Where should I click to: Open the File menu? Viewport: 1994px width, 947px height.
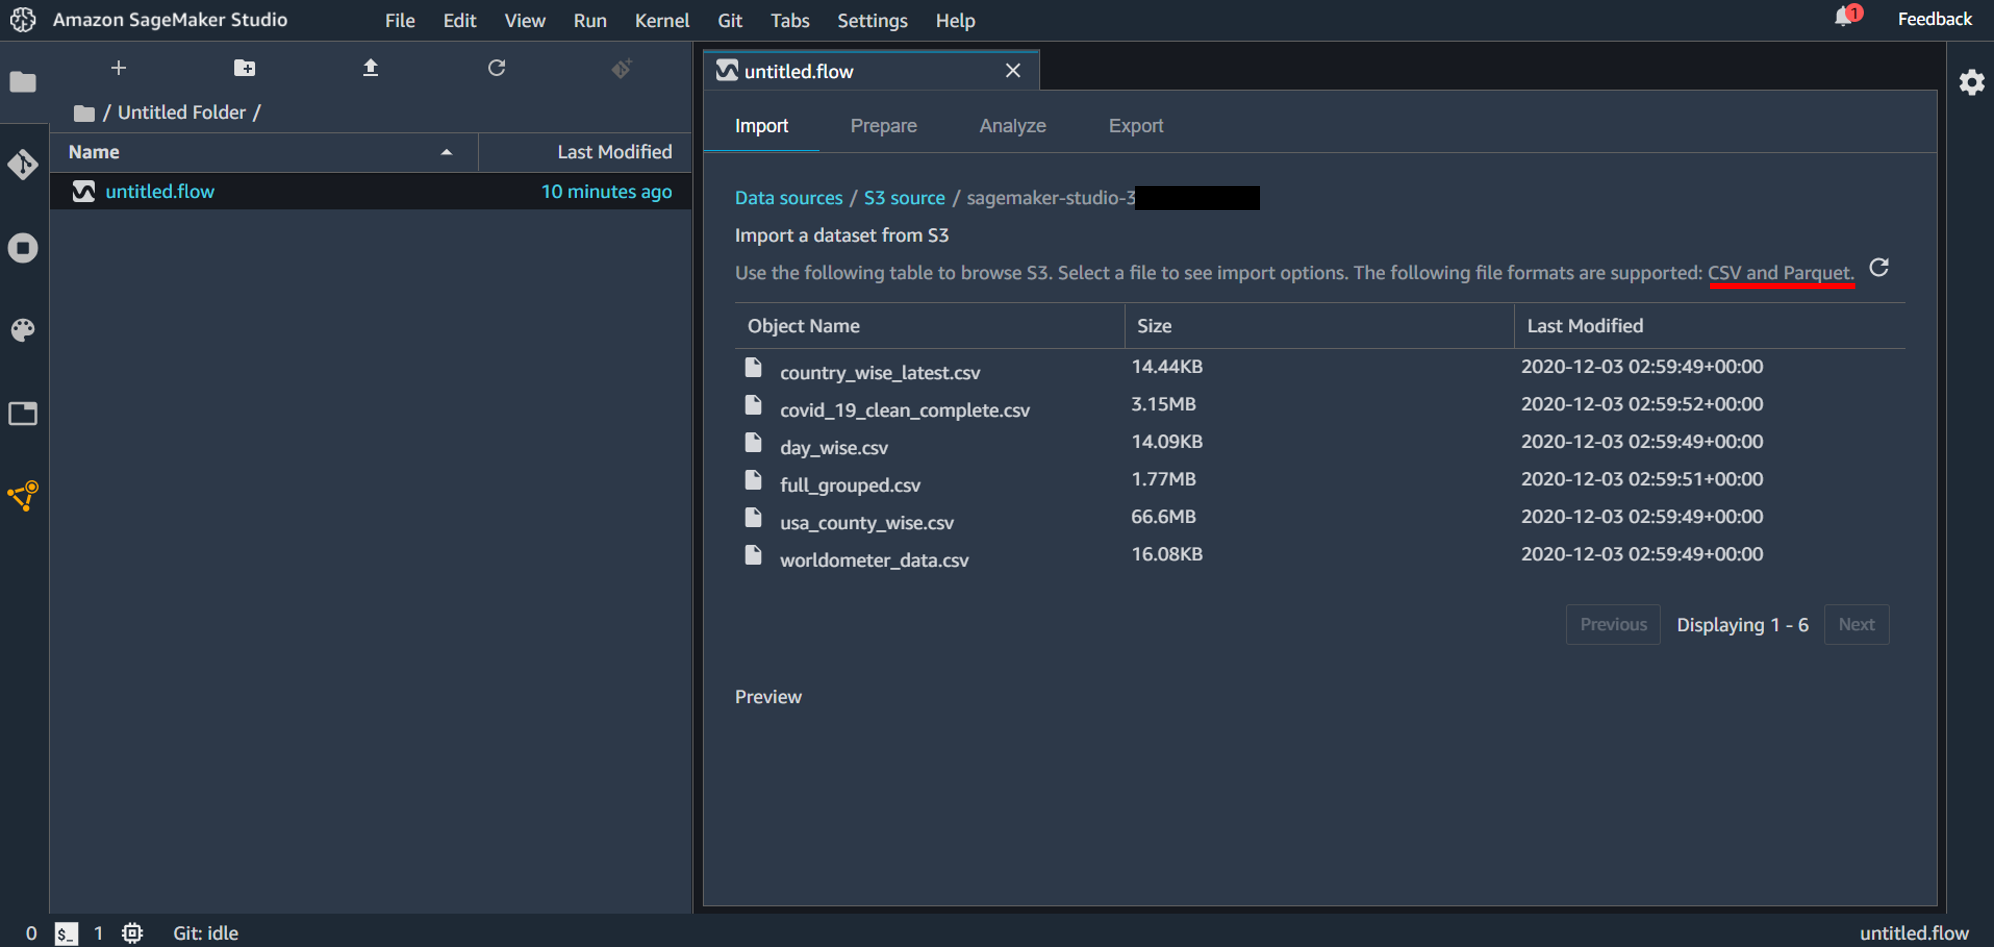coord(400,20)
